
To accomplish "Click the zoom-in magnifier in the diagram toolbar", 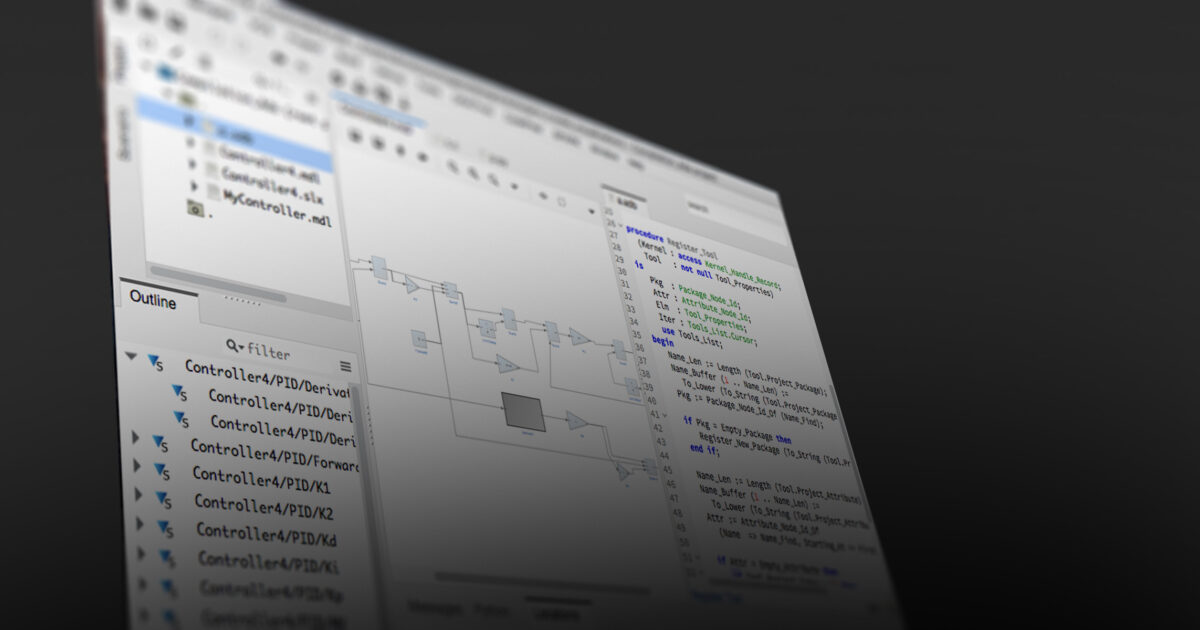I will pos(452,165).
